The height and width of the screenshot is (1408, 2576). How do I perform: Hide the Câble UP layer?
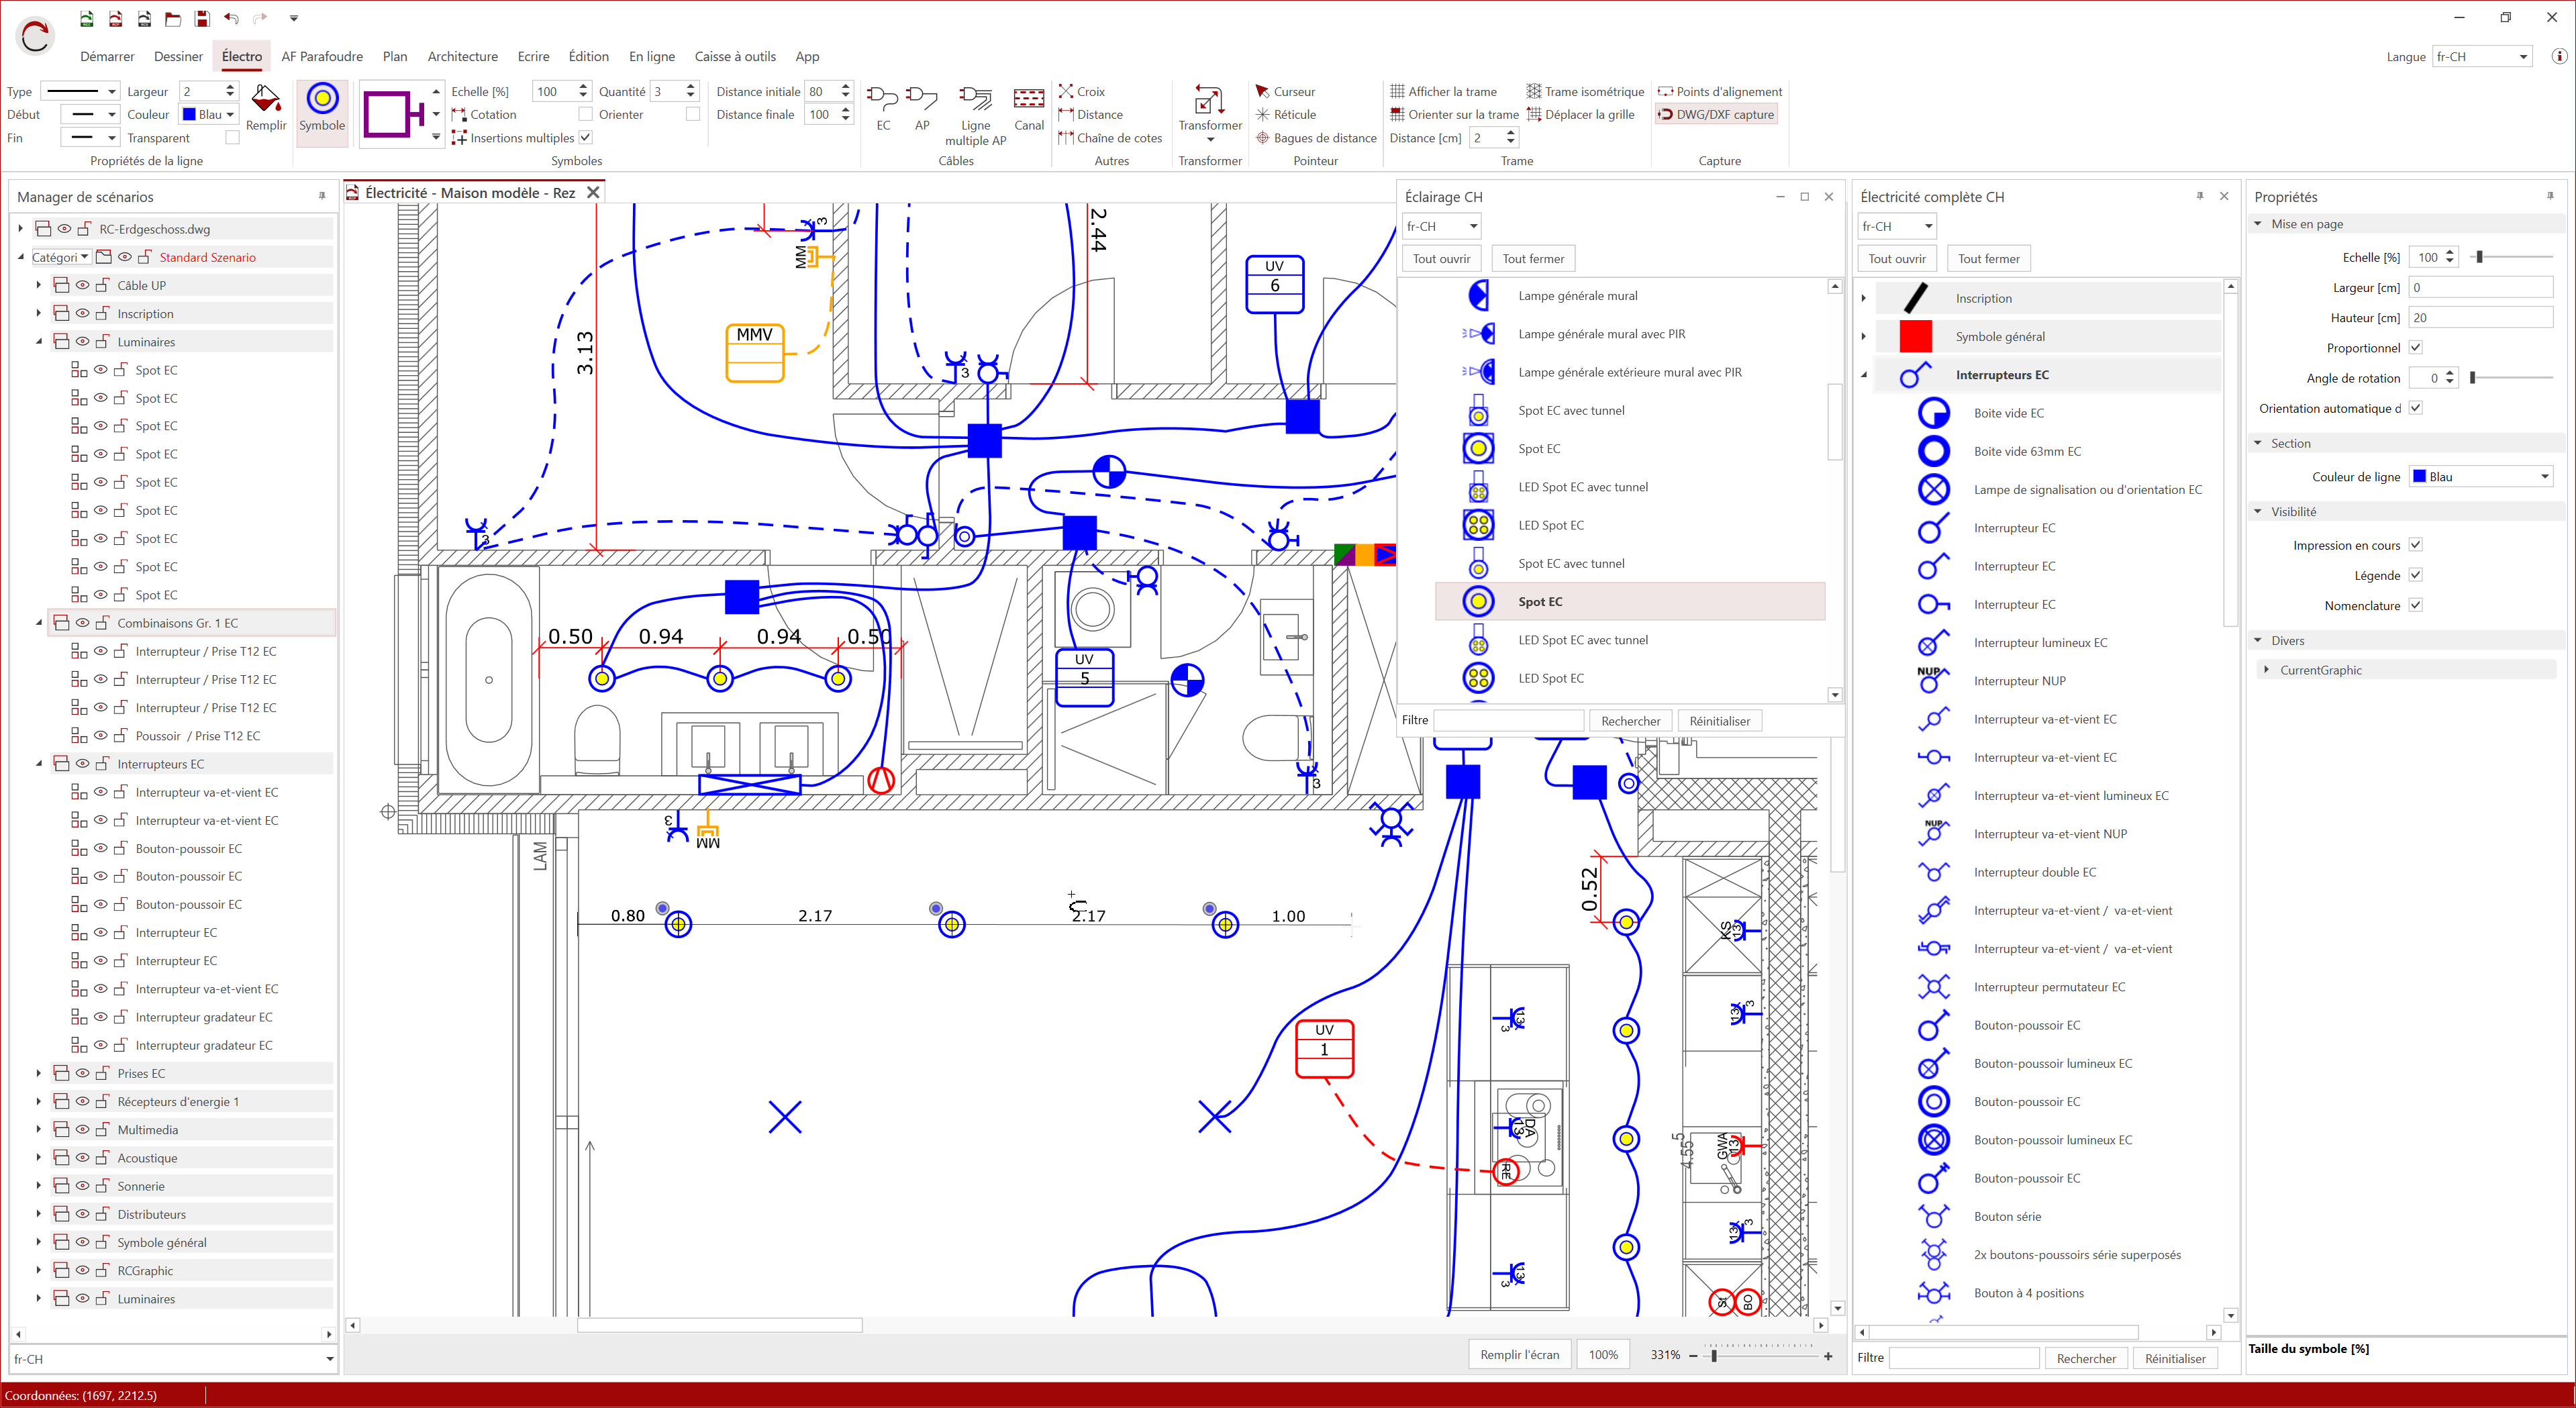(83, 285)
